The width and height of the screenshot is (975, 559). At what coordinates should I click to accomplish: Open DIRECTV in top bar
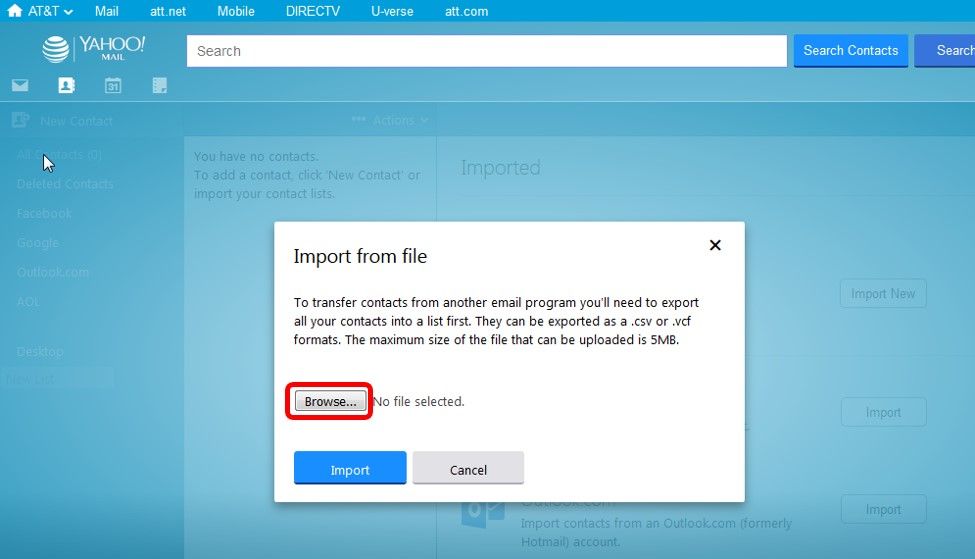[313, 11]
